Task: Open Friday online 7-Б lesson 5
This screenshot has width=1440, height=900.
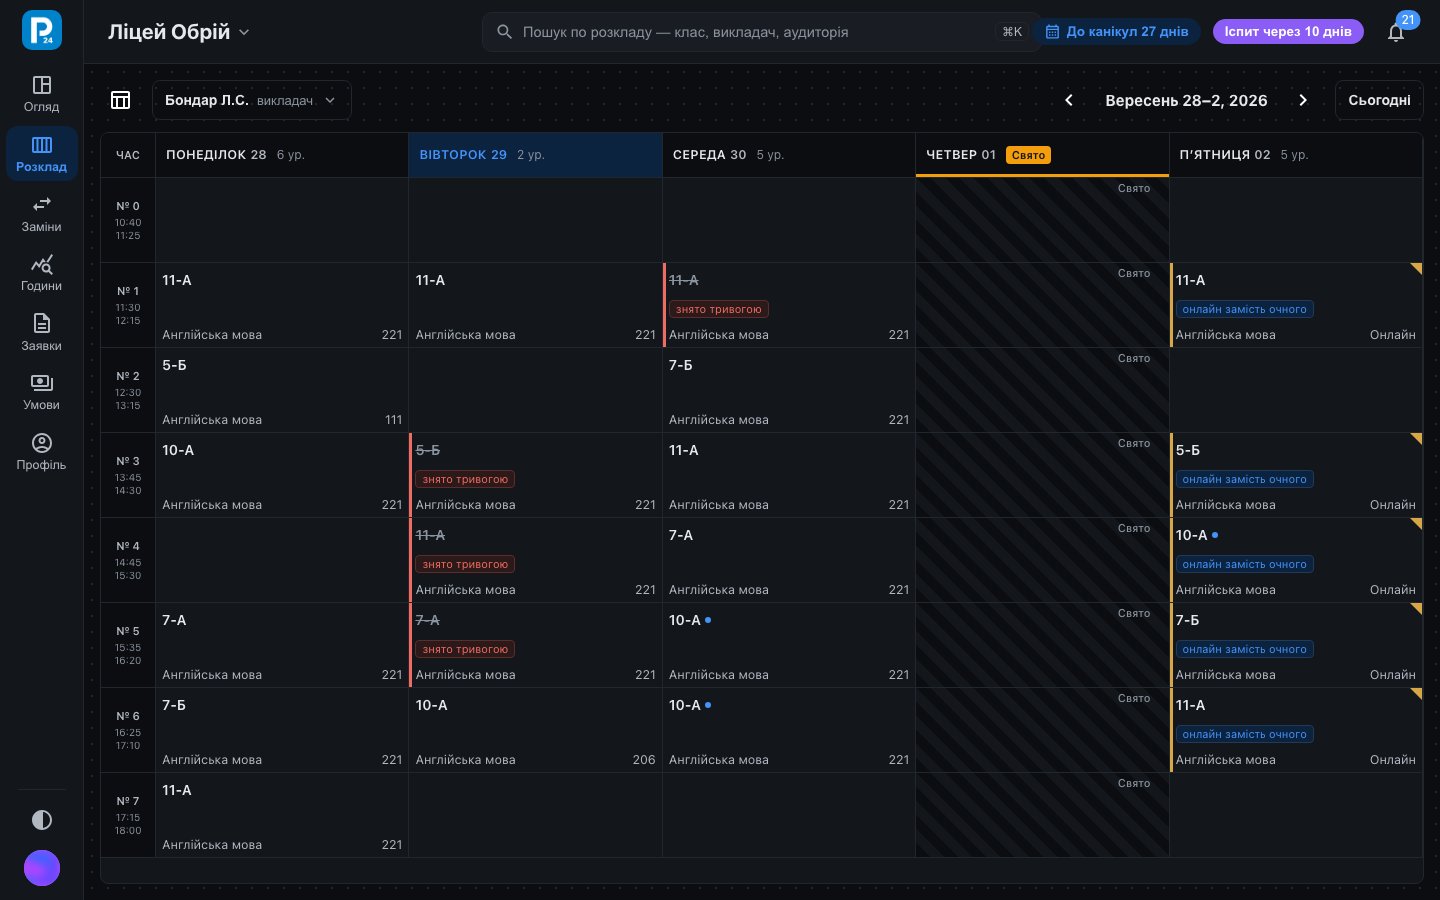Action: tap(1296, 645)
